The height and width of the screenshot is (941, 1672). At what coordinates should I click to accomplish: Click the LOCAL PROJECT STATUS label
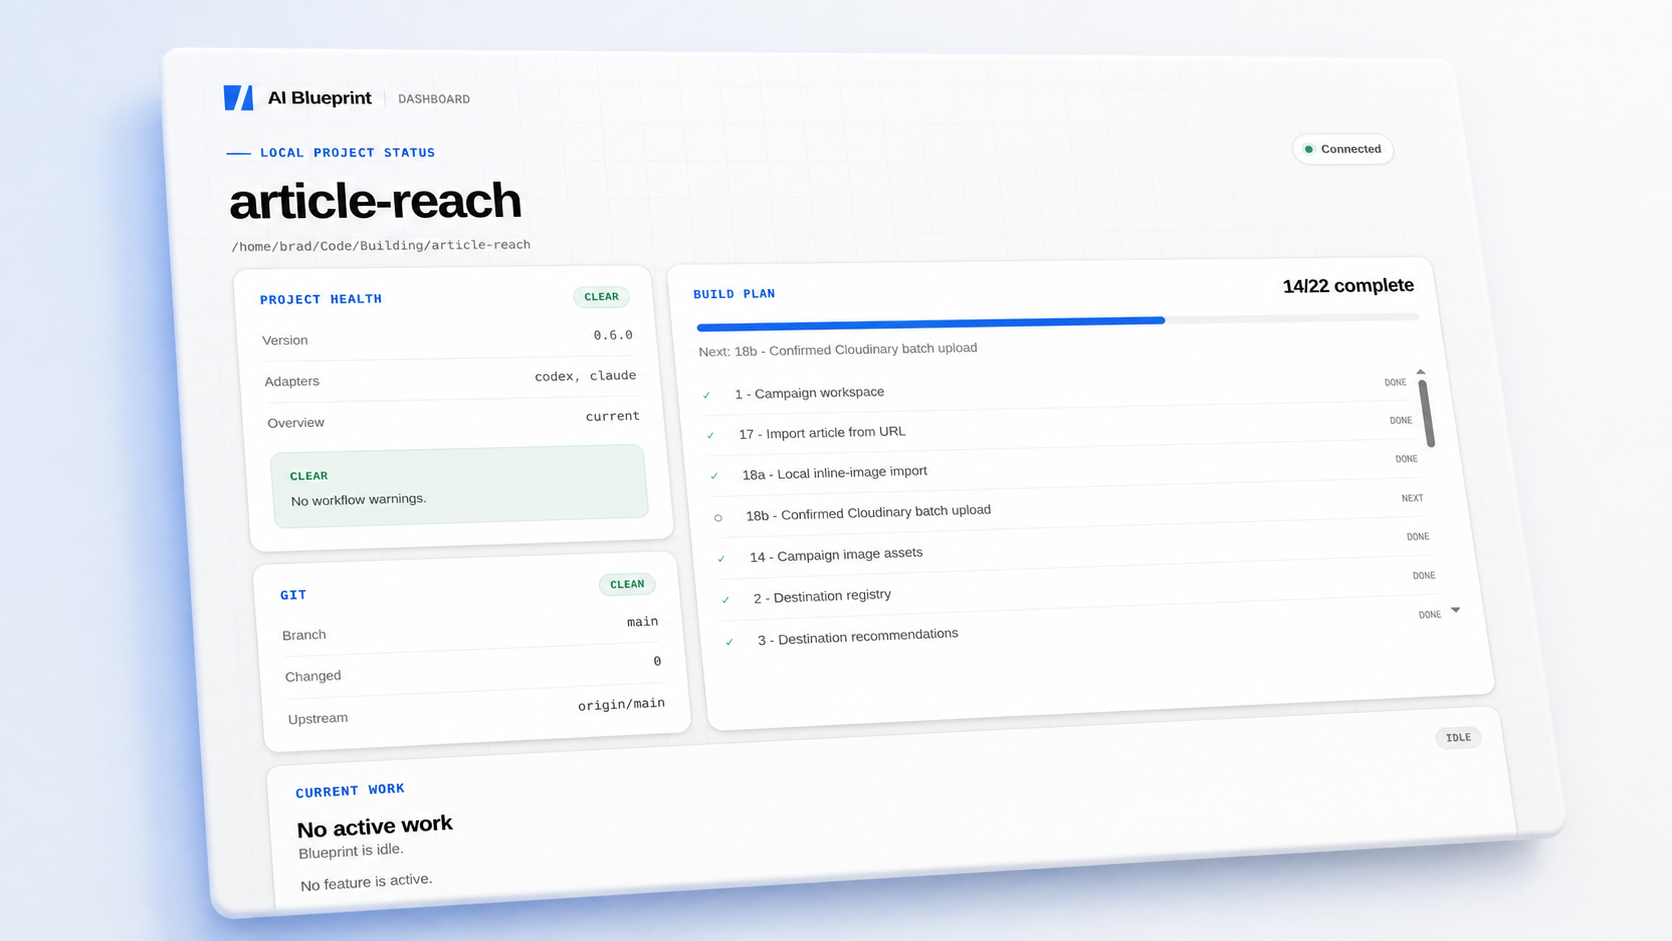coord(347,153)
